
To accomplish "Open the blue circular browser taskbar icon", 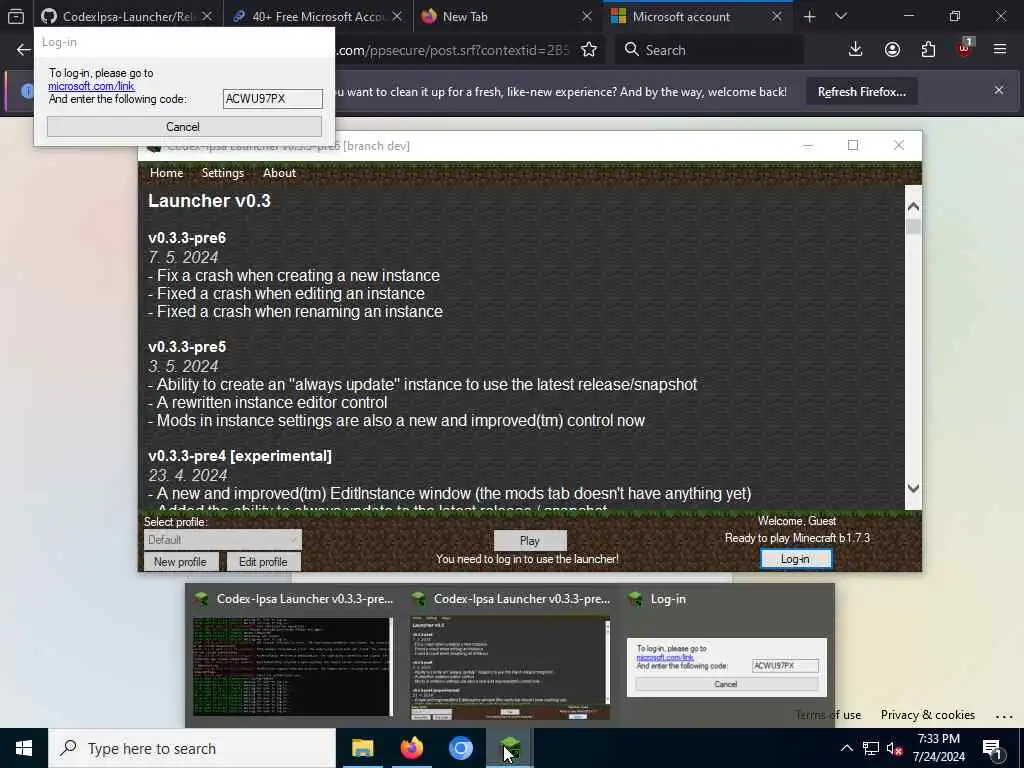I will click(x=460, y=748).
